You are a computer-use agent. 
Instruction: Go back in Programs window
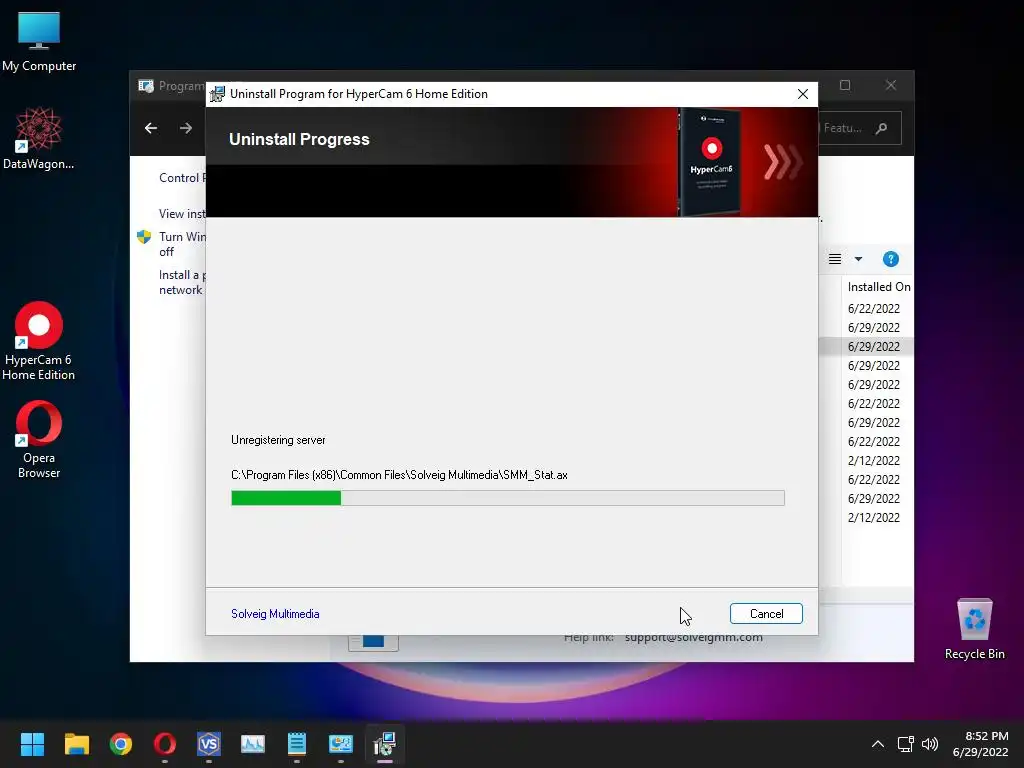(x=151, y=128)
